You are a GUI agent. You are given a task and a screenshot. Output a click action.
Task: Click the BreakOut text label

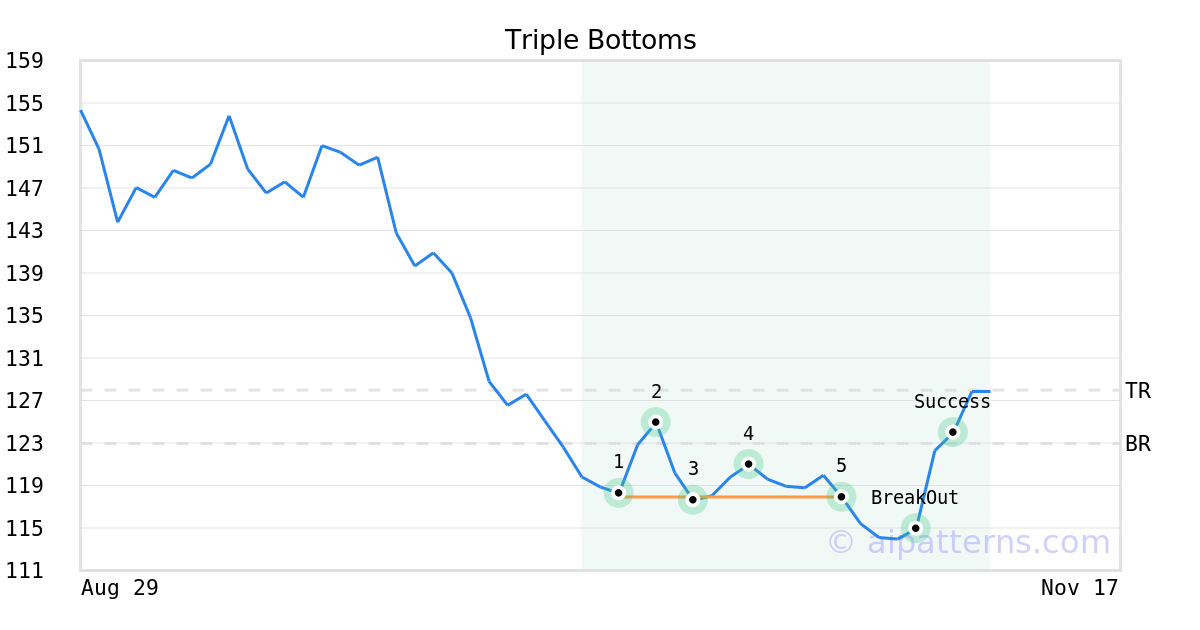(914, 498)
